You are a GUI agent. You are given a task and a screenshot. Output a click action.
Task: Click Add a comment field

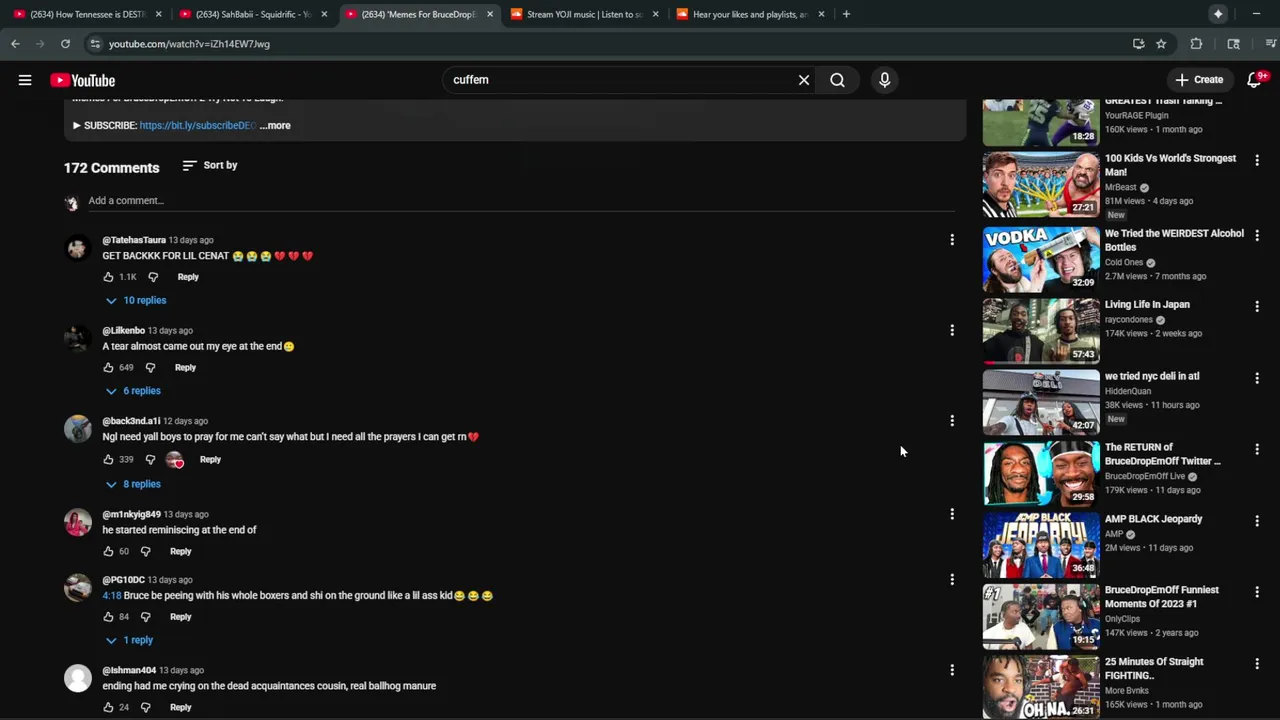coord(521,201)
